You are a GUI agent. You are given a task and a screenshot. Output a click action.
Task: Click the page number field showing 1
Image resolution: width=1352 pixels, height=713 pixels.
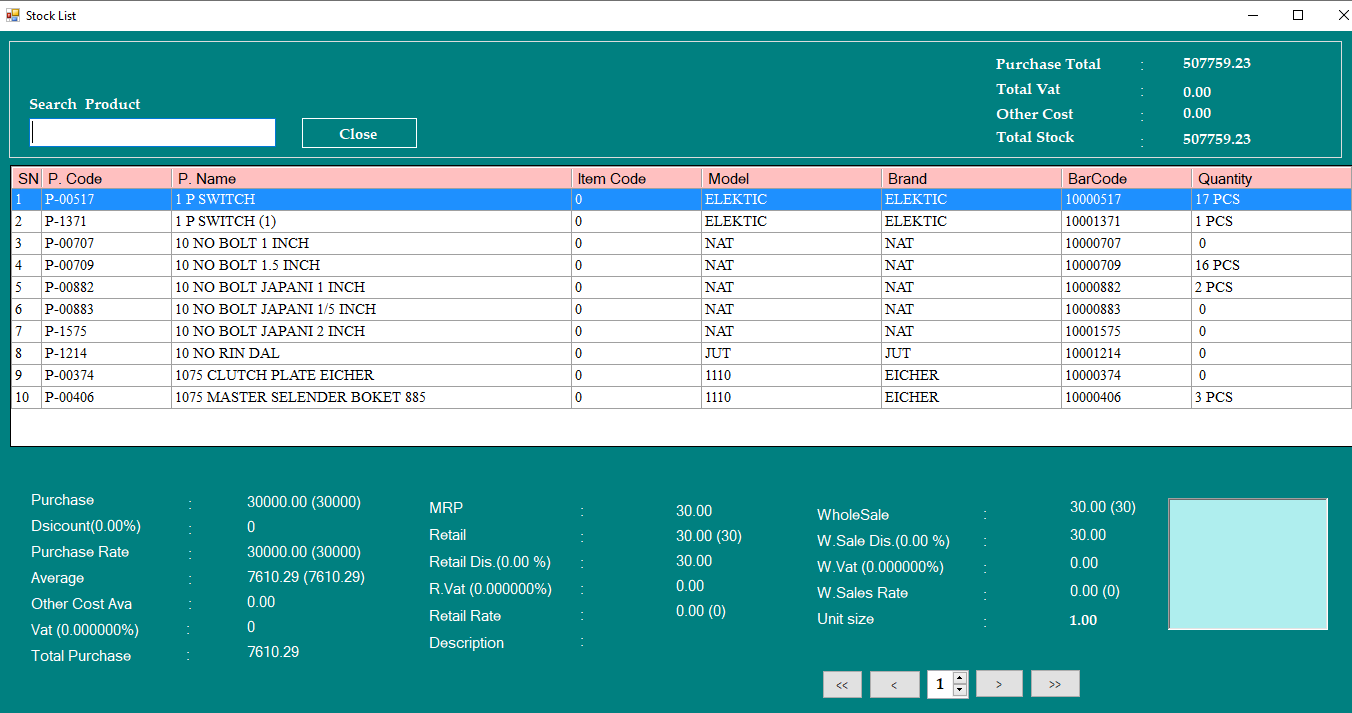coord(940,684)
